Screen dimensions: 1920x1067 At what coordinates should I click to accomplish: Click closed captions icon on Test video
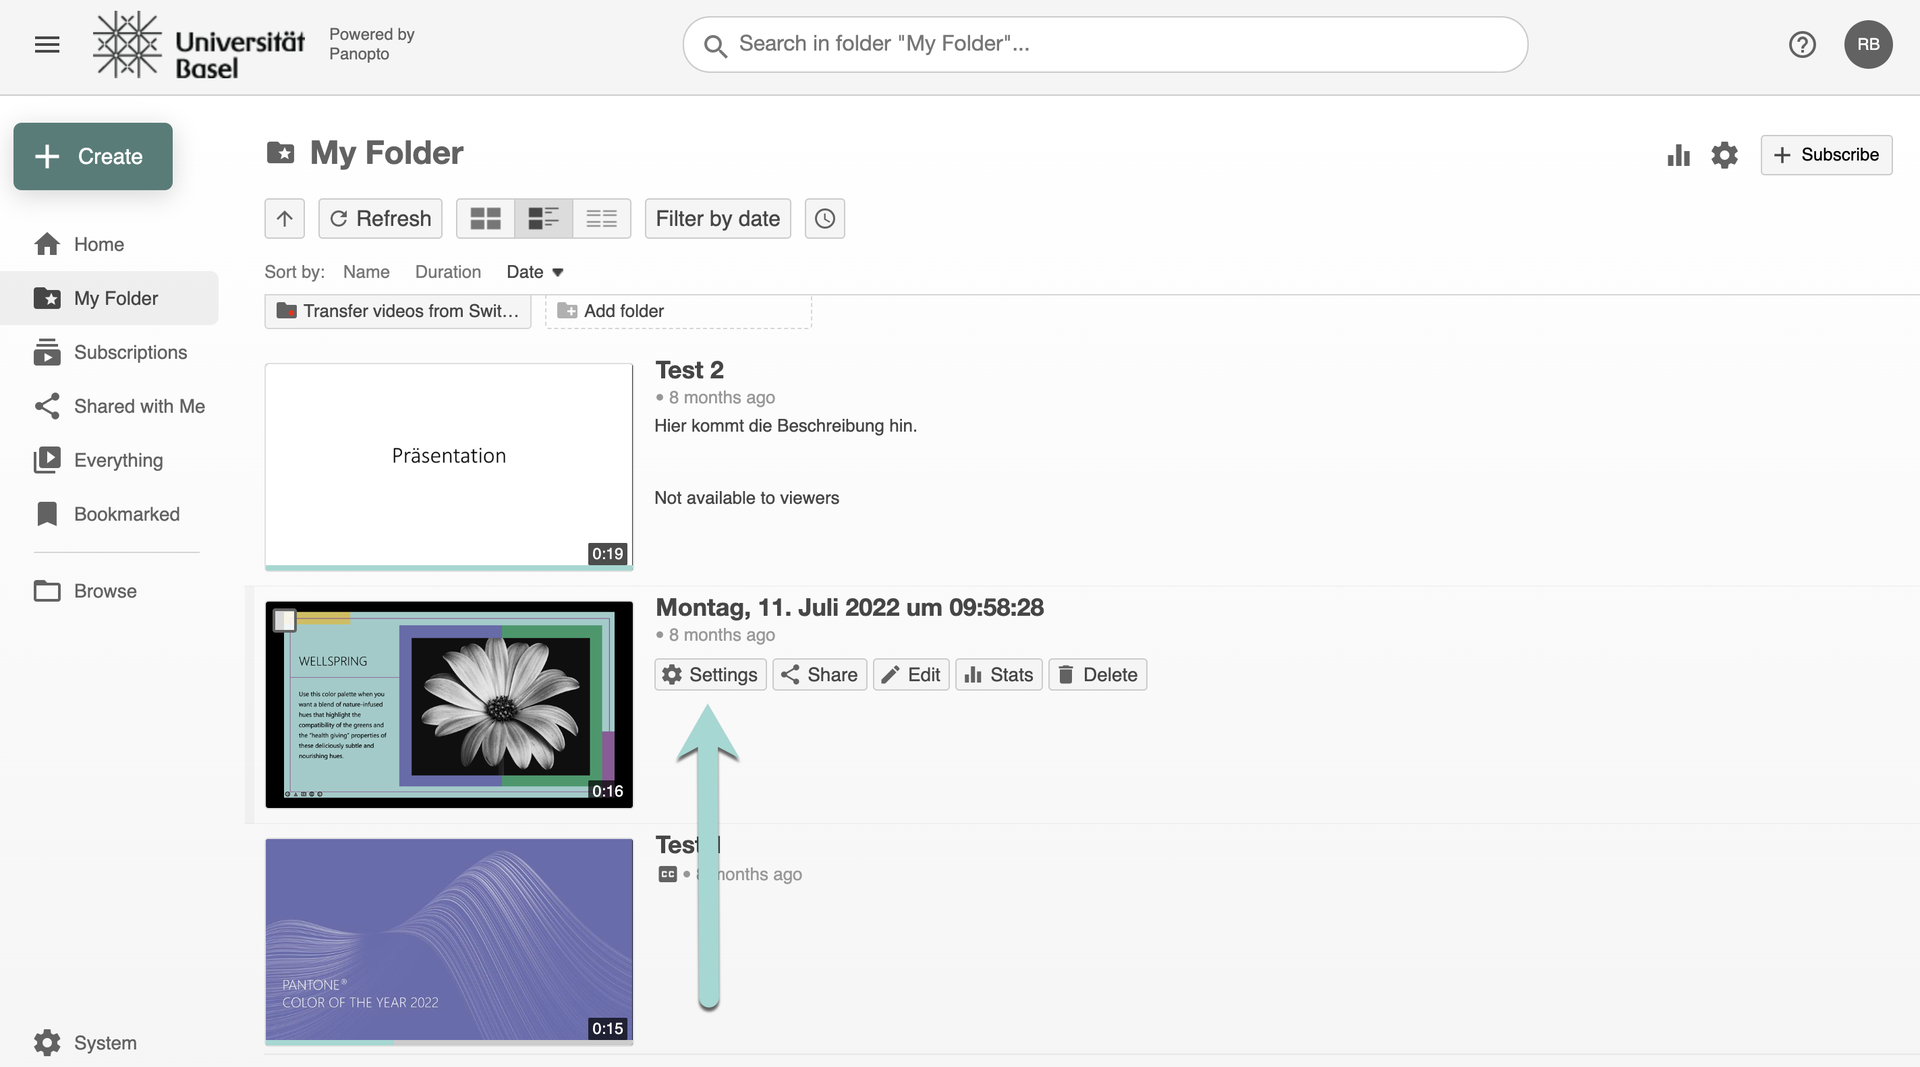[x=667, y=874]
